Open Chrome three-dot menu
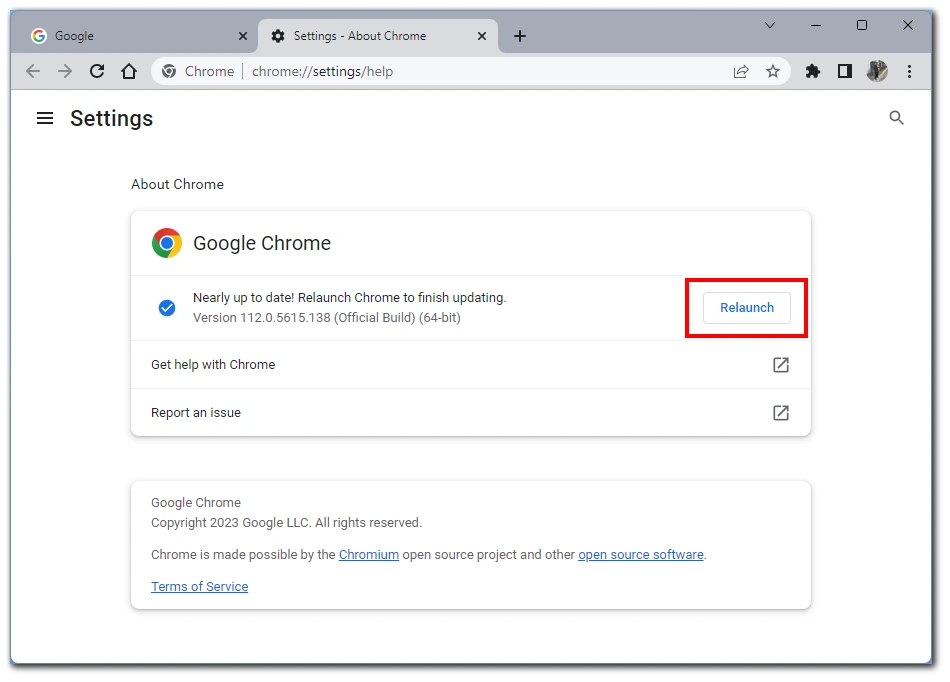Viewport: 950px width, 682px height. (x=909, y=71)
